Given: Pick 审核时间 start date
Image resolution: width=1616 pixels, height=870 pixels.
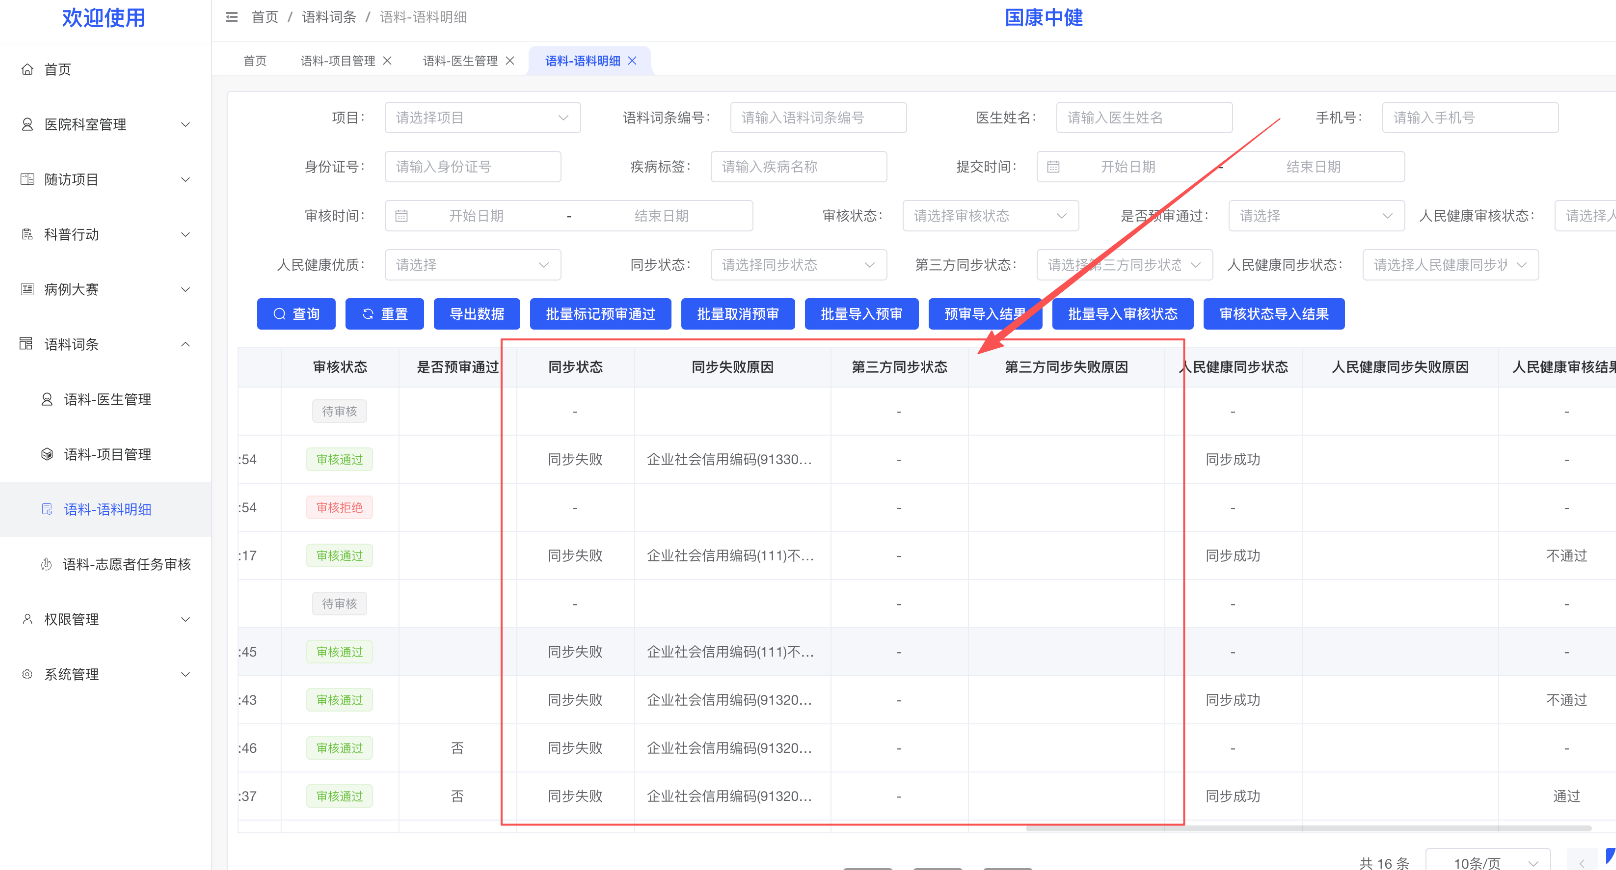Looking at the screenshot, I should point(476,216).
